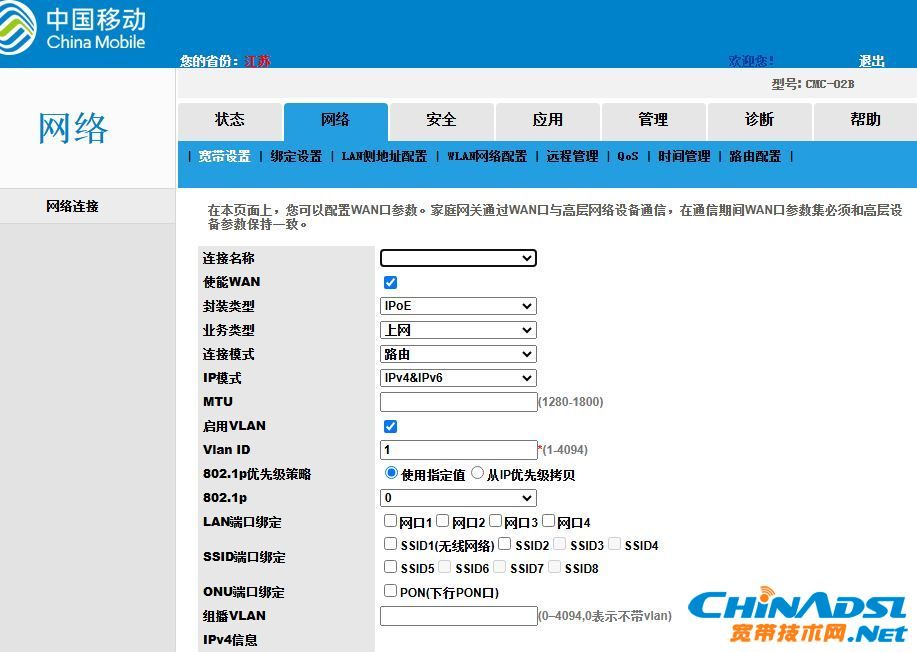Go to the 管理 tab

point(654,120)
